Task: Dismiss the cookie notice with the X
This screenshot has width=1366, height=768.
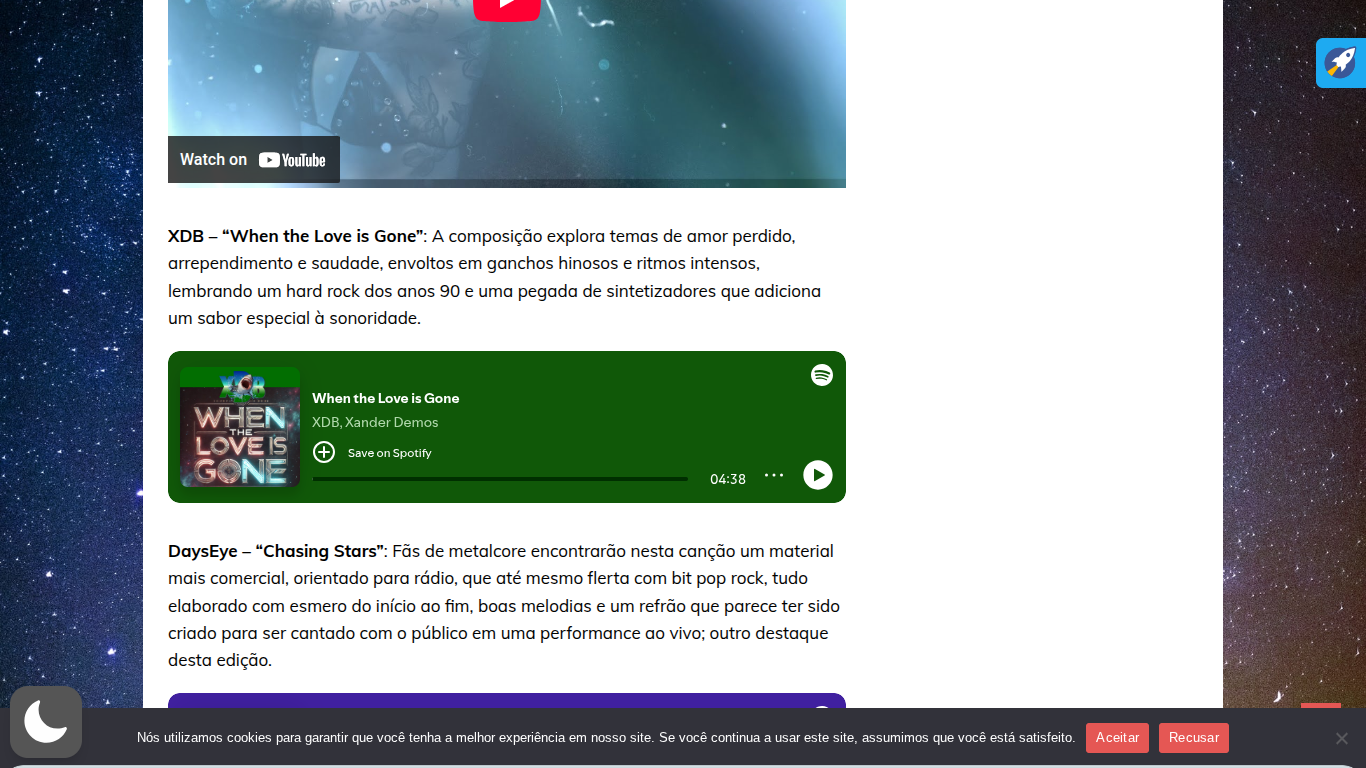Action: tap(1341, 738)
